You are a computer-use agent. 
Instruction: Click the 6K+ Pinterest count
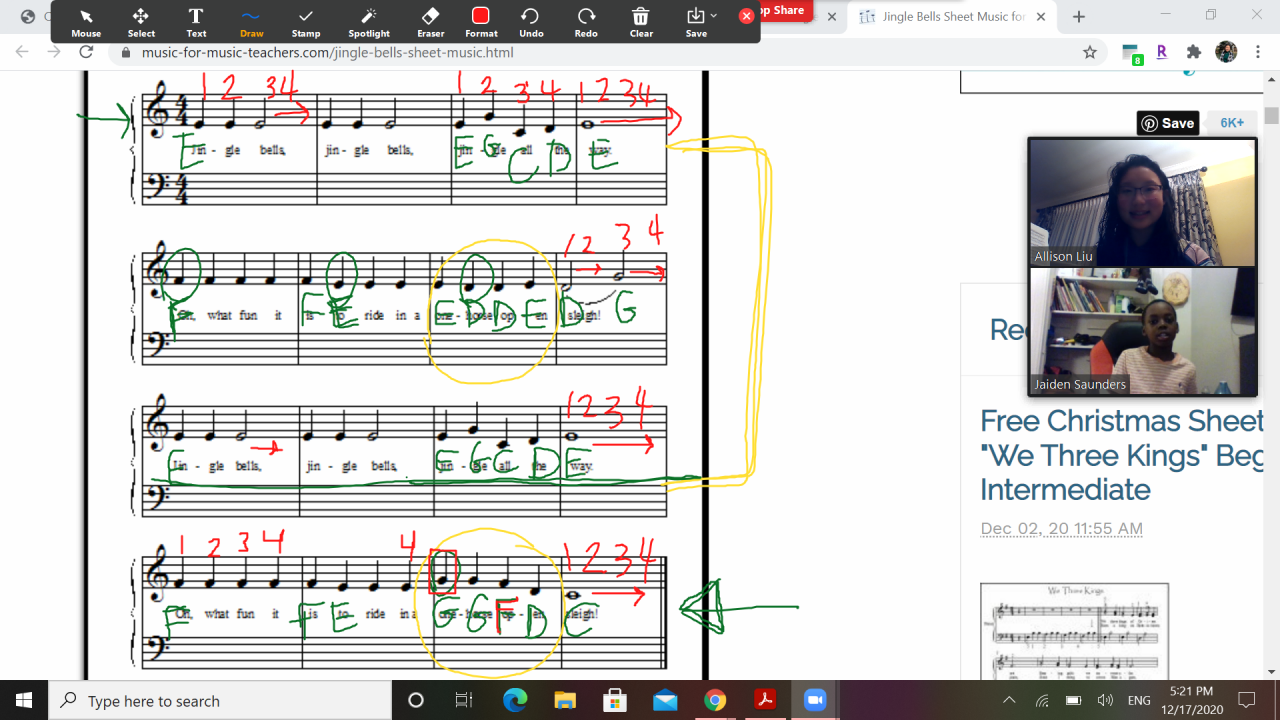coord(1232,123)
